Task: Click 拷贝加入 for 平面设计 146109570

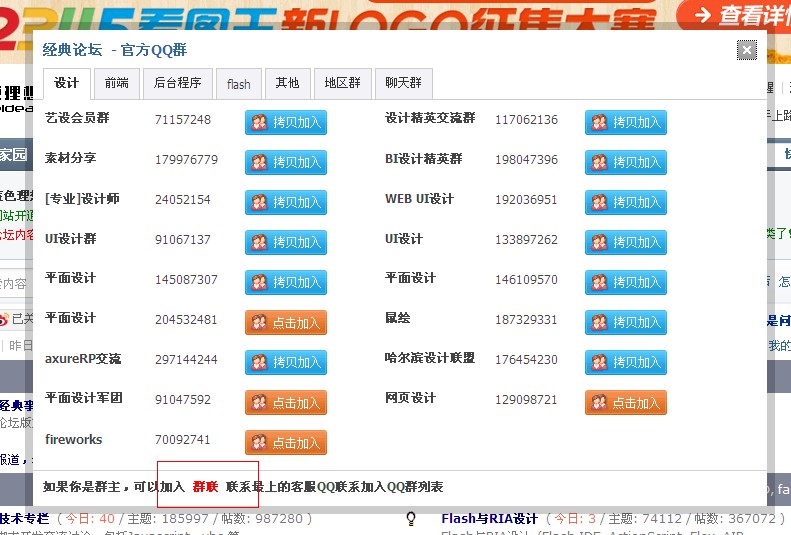Action: click(x=626, y=282)
